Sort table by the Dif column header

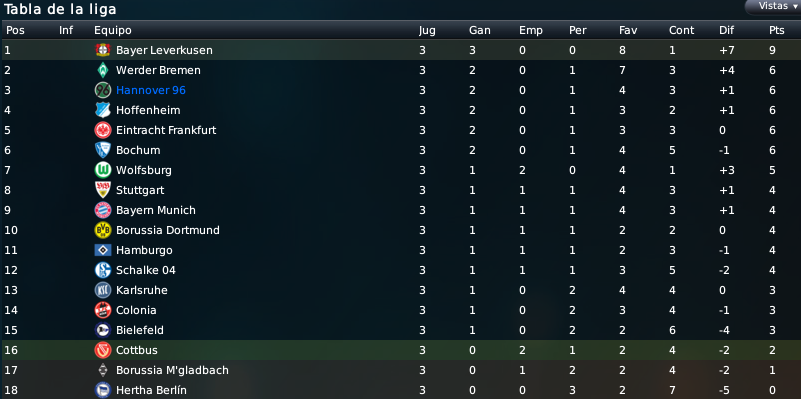pyautogui.click(x=726, y=30)
